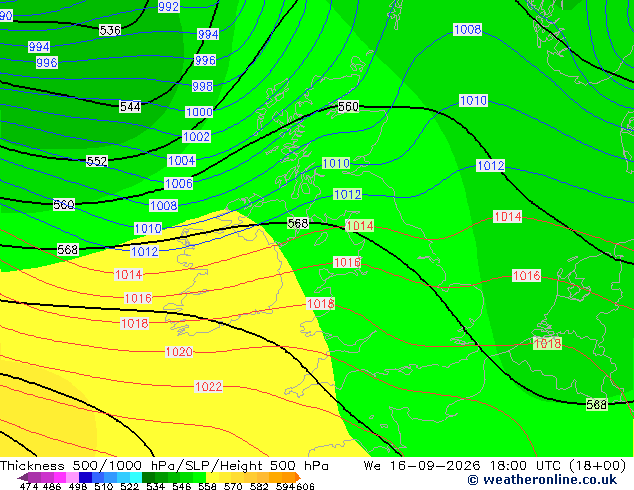Pick the cyan legend swatch above 522
This screenshot has height=490, width=634.
click(135, 477)
